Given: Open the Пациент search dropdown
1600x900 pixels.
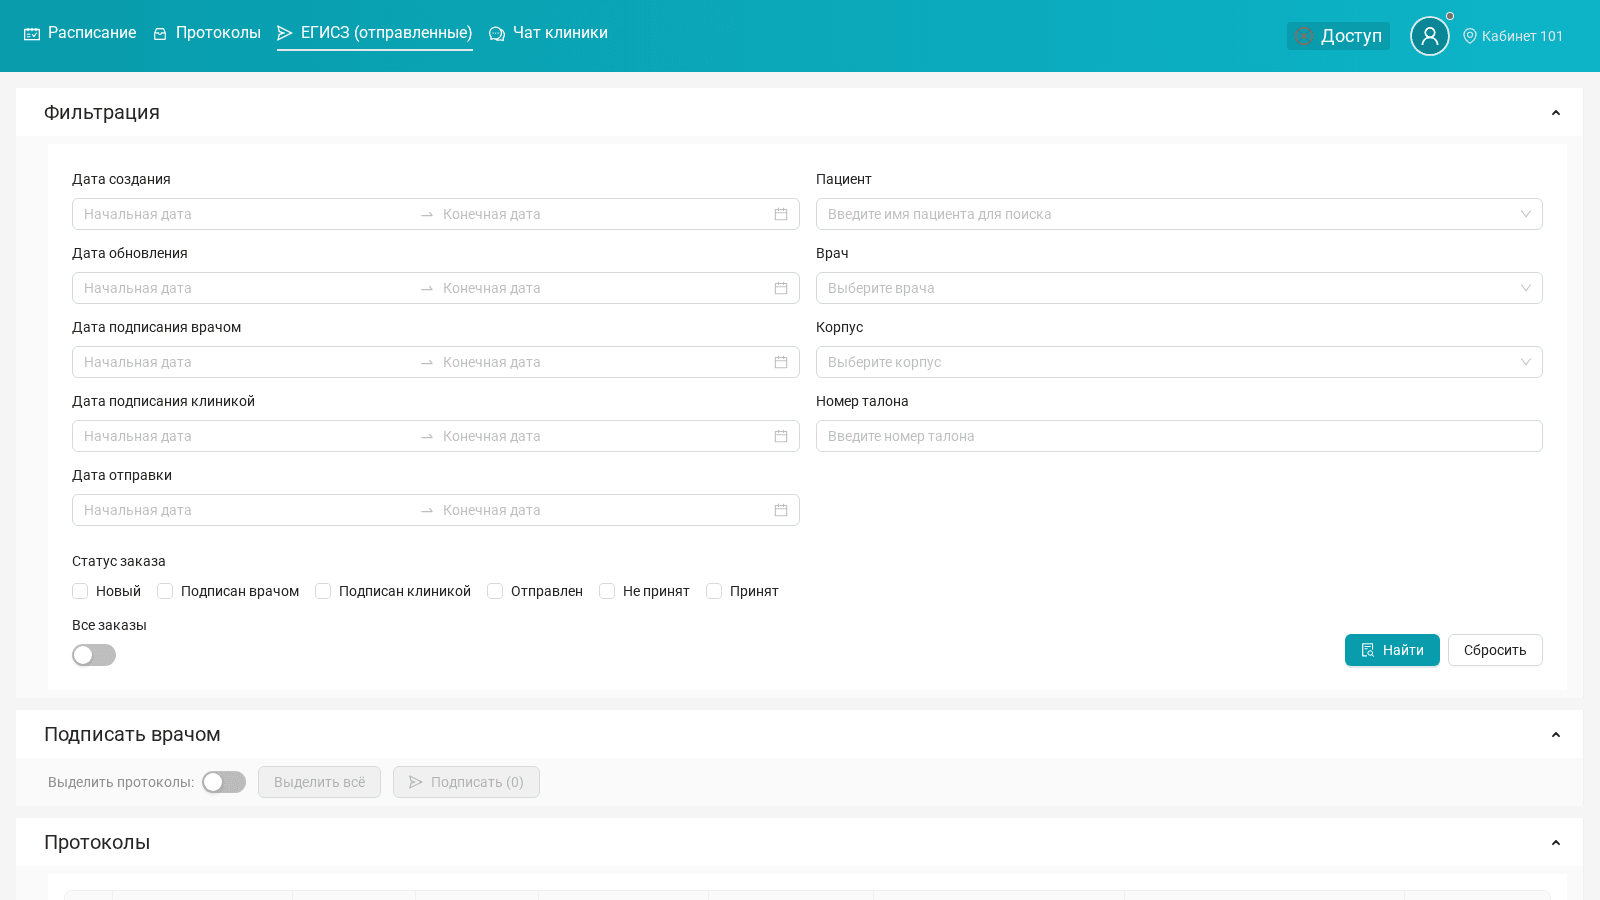Looking at the screenshot, I should [x=1179, y=214].
